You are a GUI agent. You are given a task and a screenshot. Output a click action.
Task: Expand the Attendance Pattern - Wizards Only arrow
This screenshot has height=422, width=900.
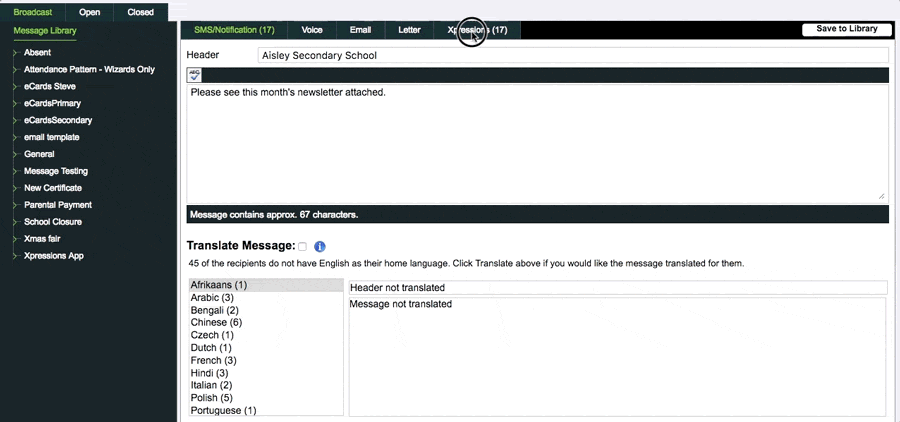coord(17,69)
